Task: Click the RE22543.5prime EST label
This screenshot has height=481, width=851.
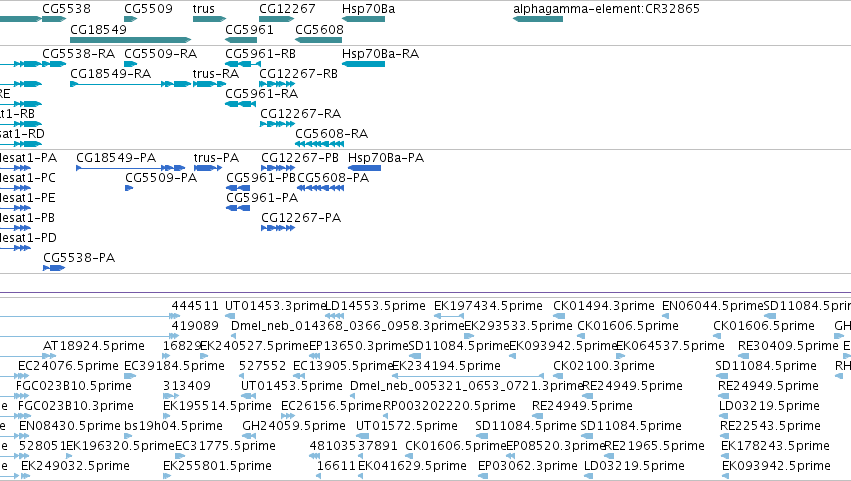Action: [771, 426]
